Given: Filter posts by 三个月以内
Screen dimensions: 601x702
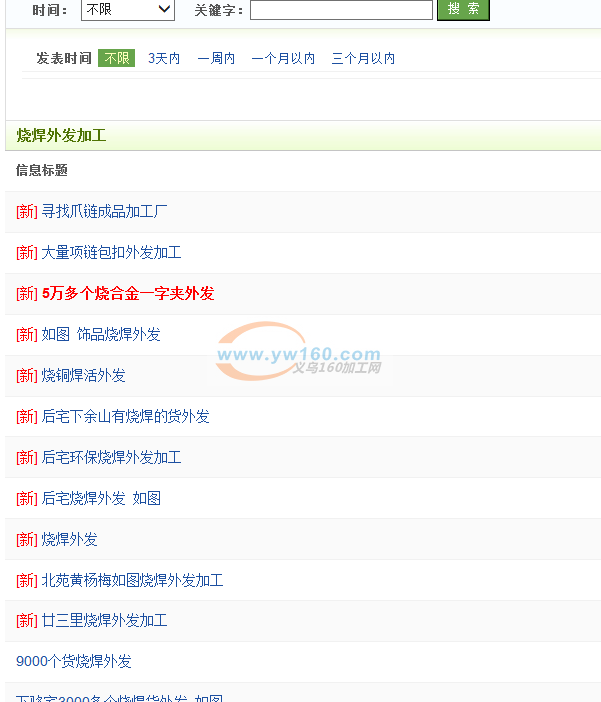Looking at the screenshot, I should tap(363, 59).
